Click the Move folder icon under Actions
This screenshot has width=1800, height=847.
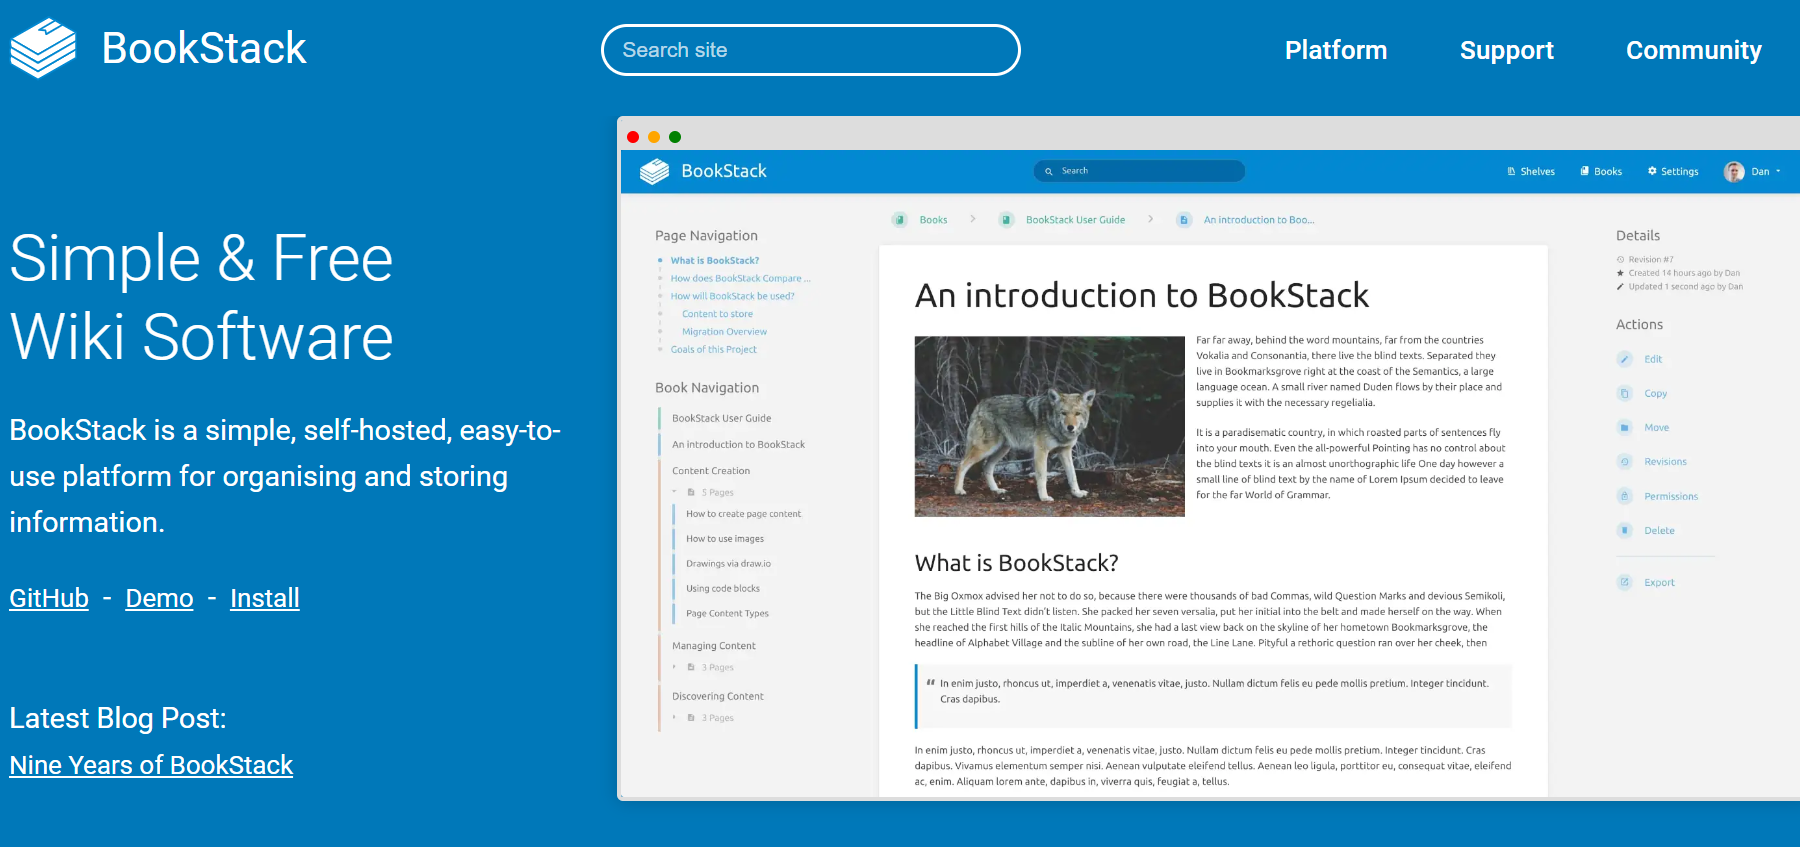tap(1625, 428)
